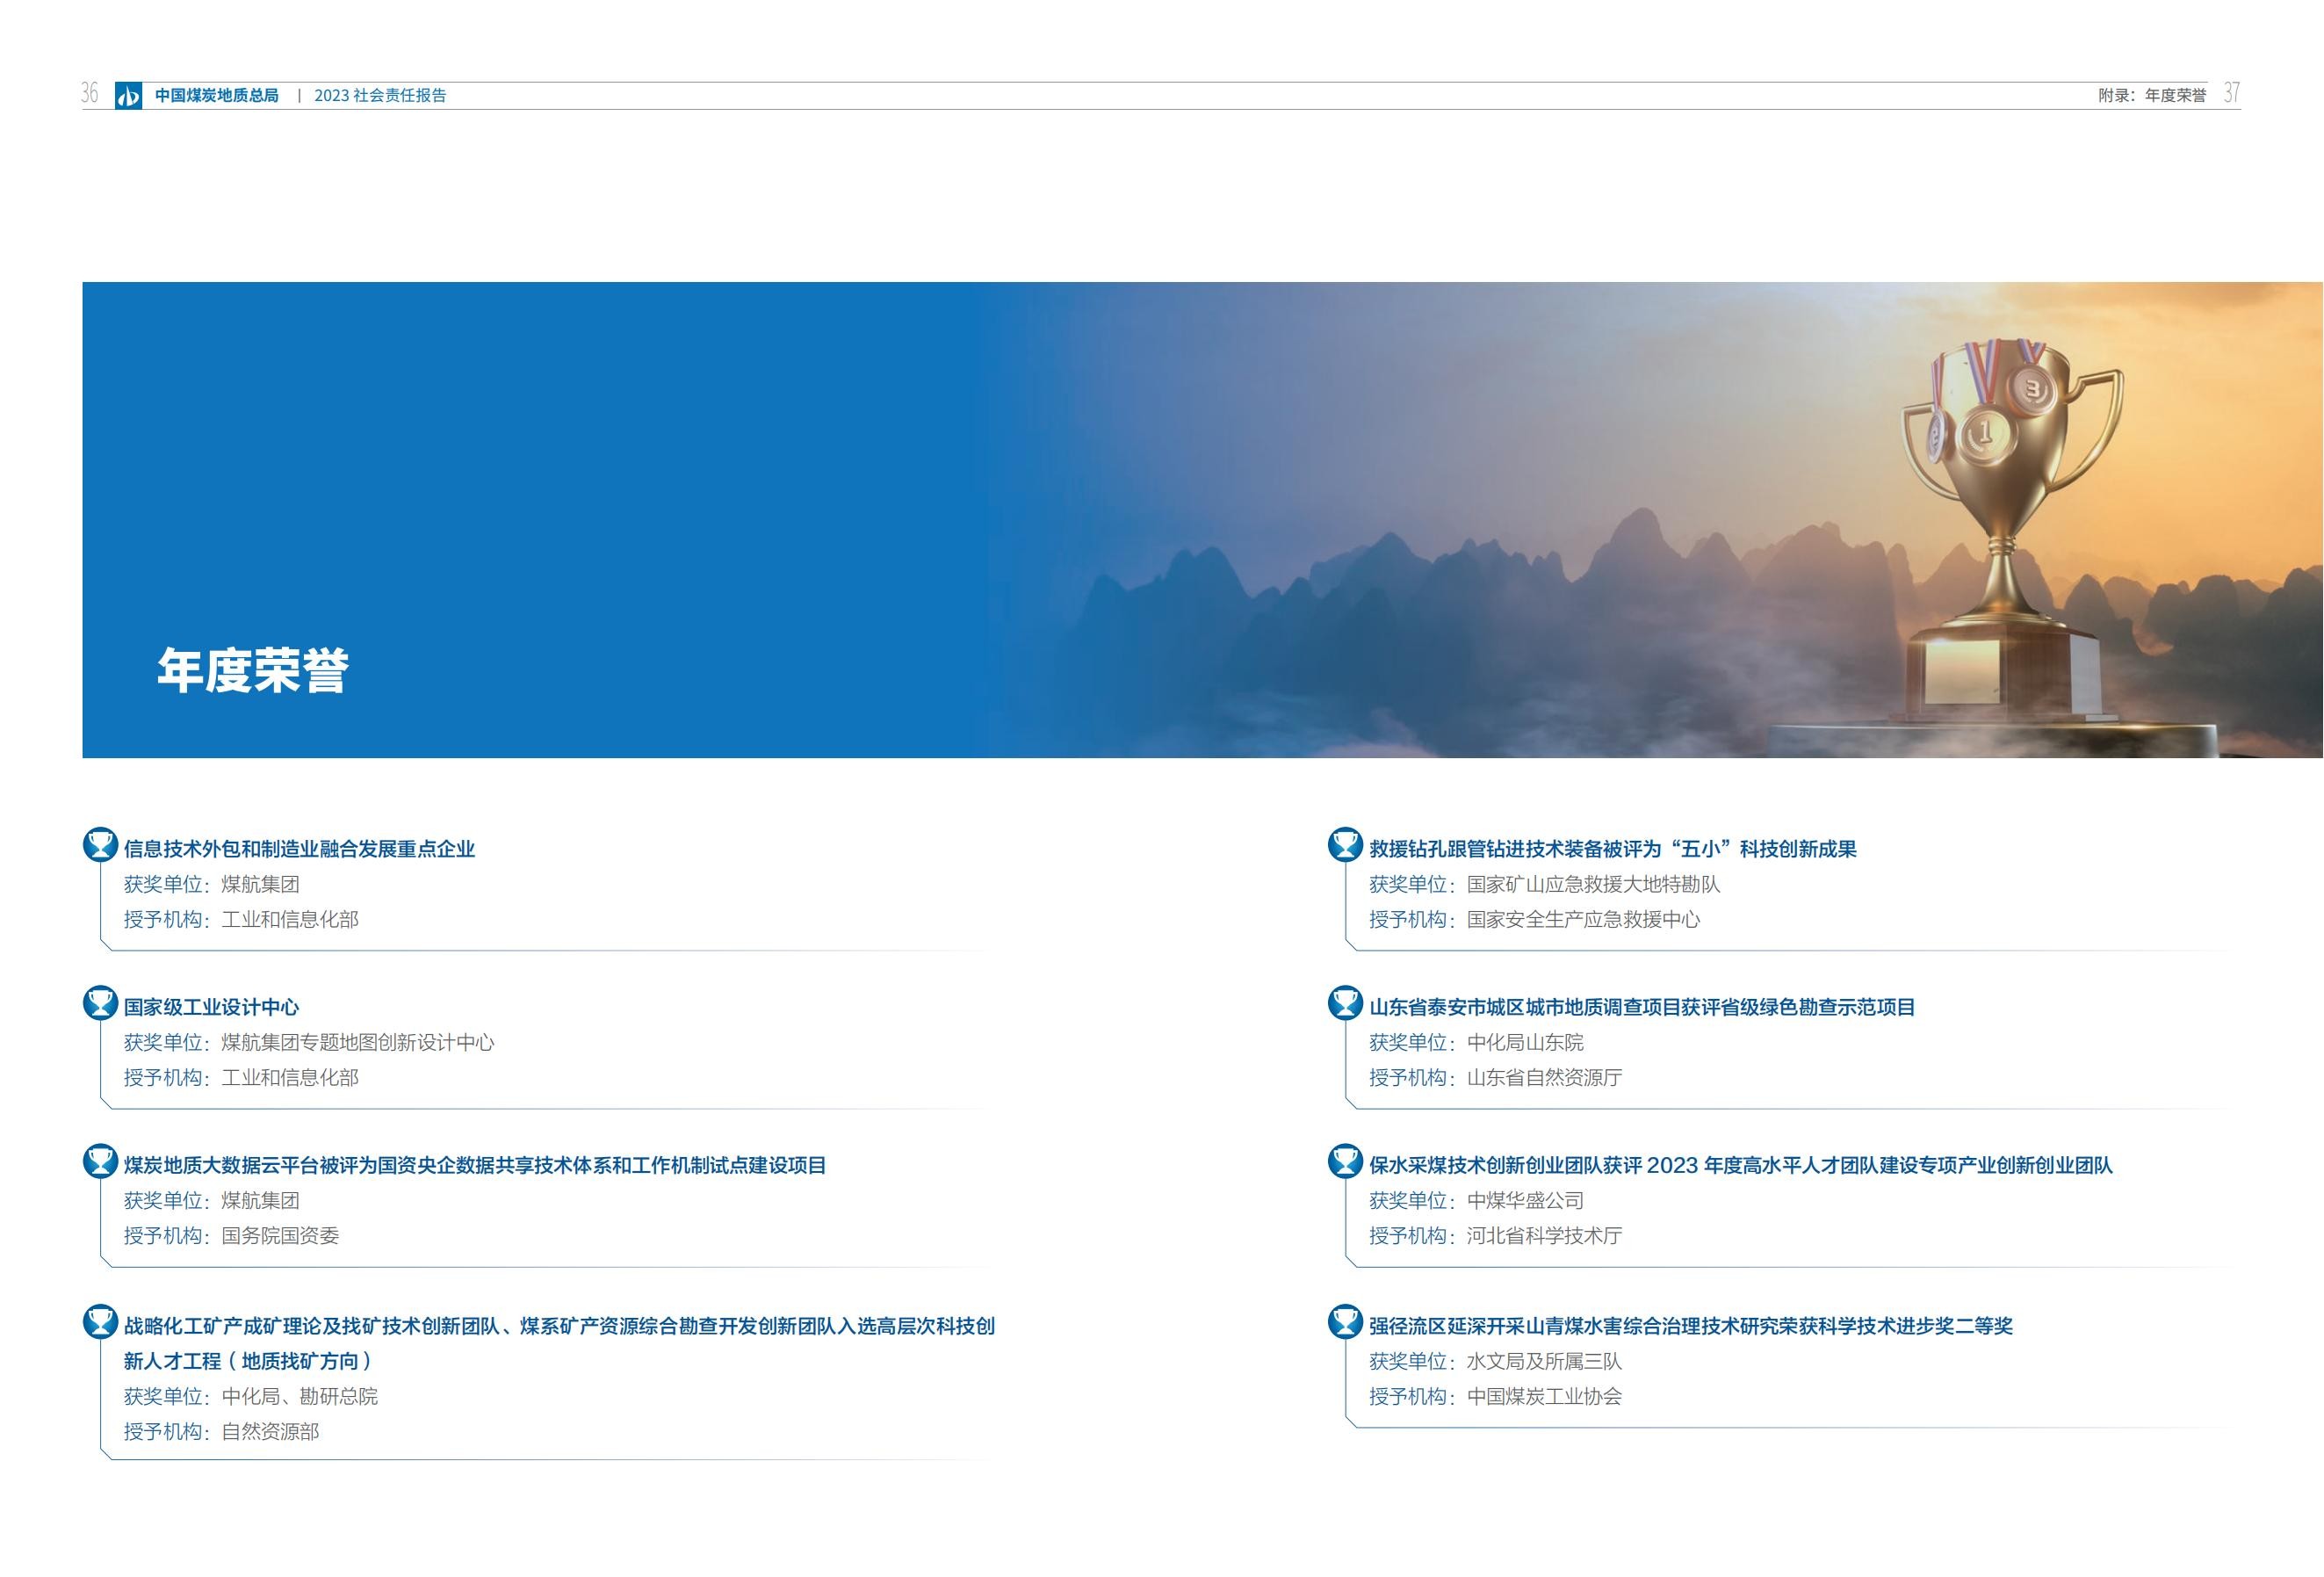Screen dimensions: 2324x1577
Task: Click 附录：年度荣誉 in the top header
Action: pyautogui.click(x=2151, y=96)
